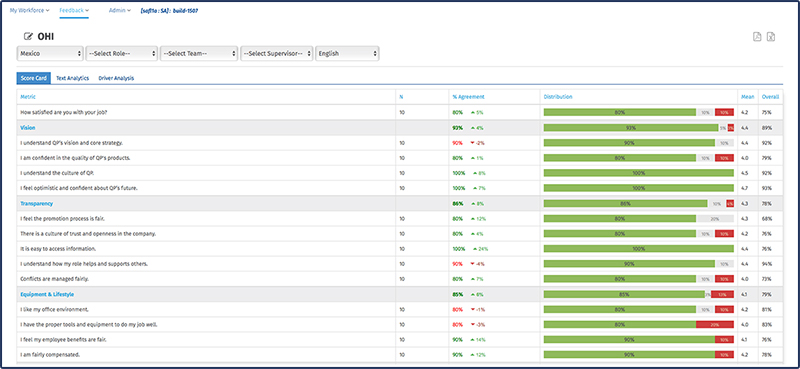Viewport: 800px width, 369px height.
Task: Export report using the Excel icon
Action: [x=771, y=36]
